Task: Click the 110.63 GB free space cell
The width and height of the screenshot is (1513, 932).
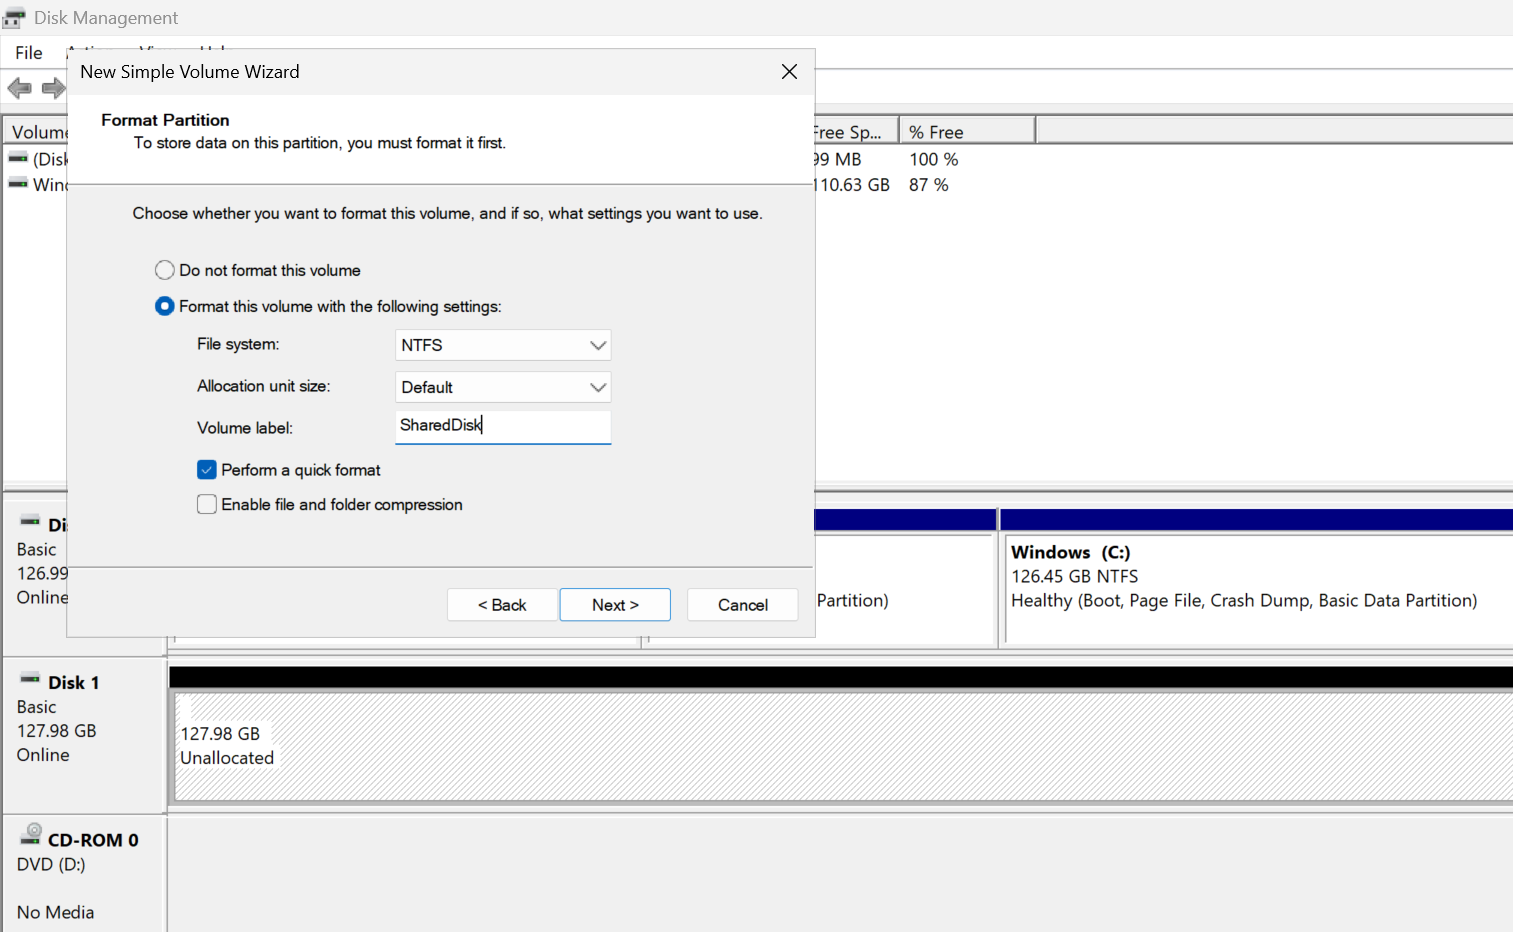Action: tap(851, 185)
